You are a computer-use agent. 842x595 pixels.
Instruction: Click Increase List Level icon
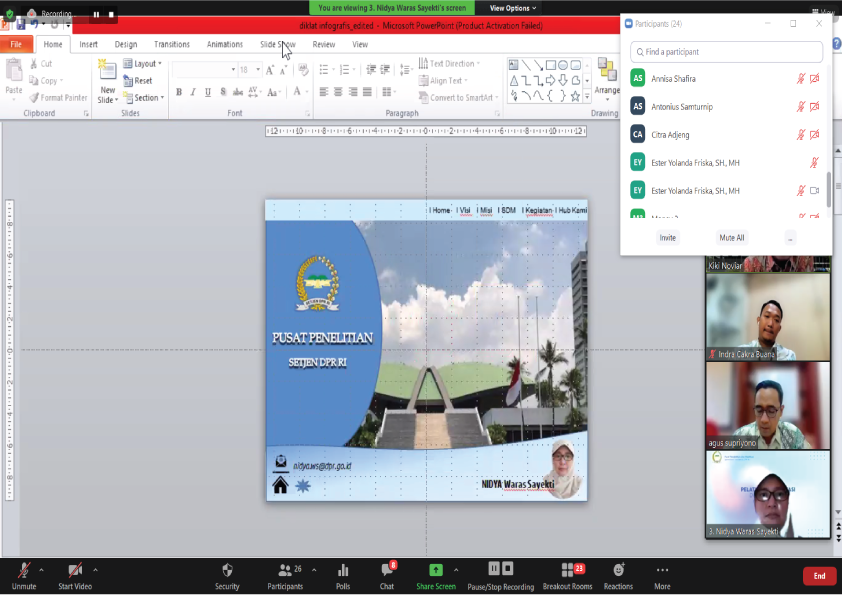coord(385,69)
